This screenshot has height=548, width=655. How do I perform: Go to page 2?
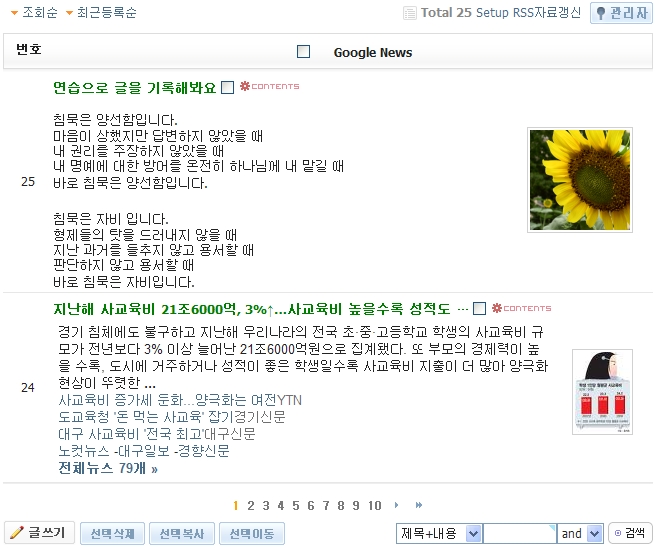click(251, 506)
